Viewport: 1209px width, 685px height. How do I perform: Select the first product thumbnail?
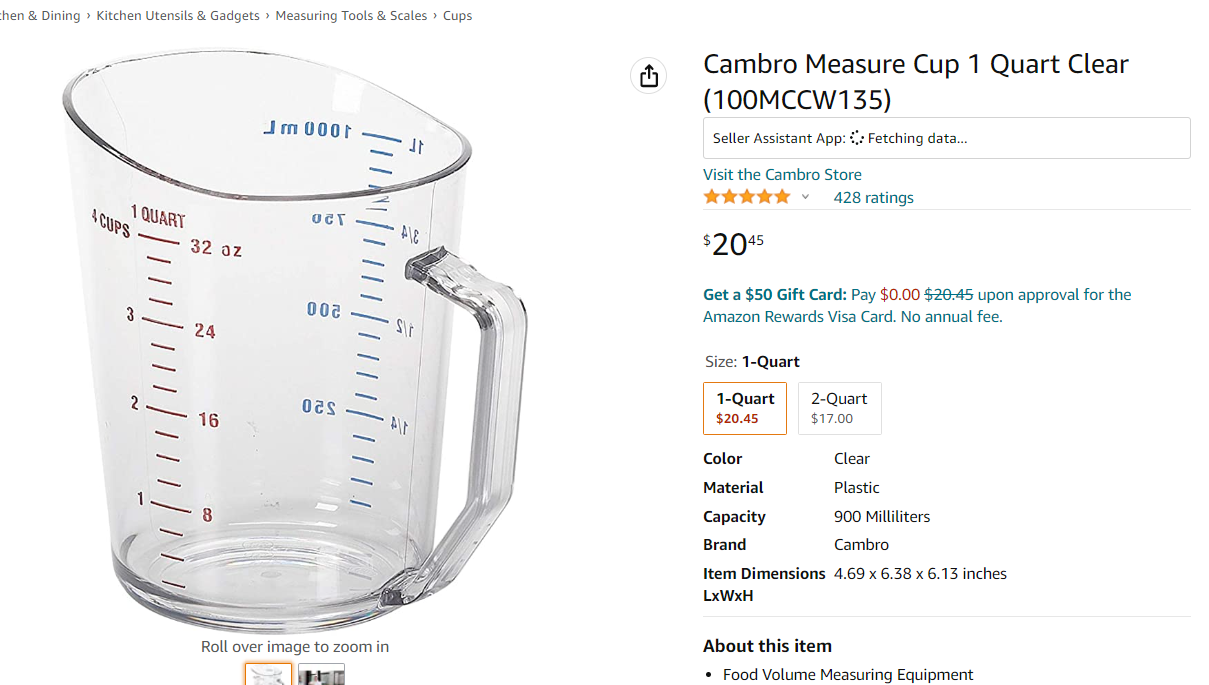coord(268,674)
